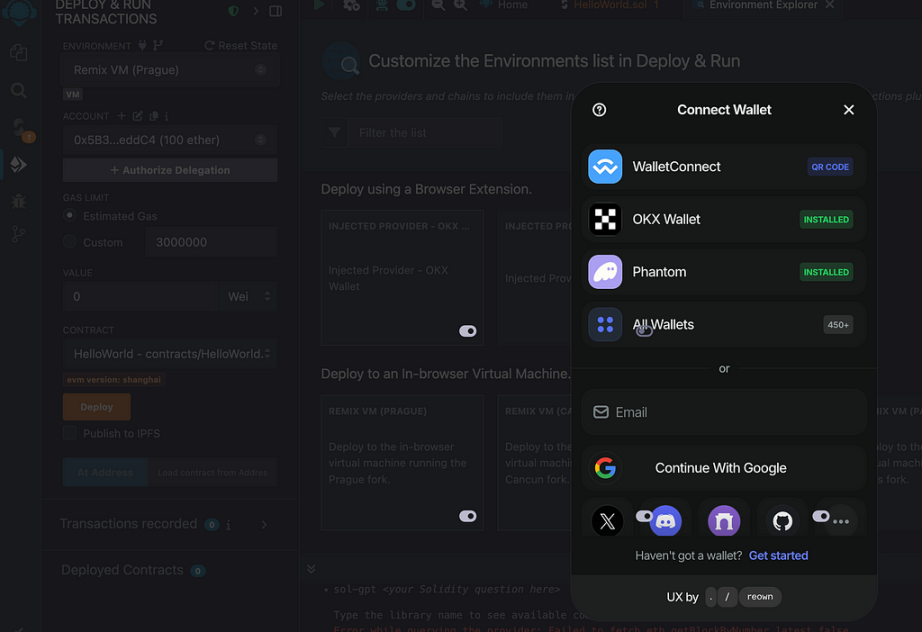Click the Remix logo at top of sidebar
Screen dimensions: 922x632
[x=19, y=12]
